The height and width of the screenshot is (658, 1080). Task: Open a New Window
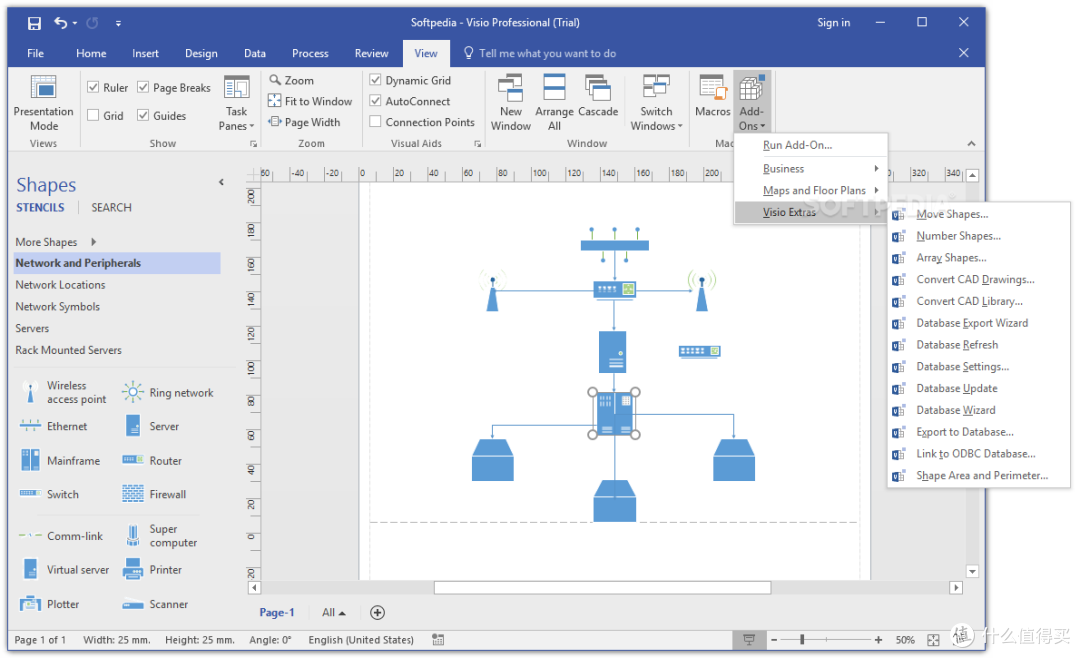(510, 103)
